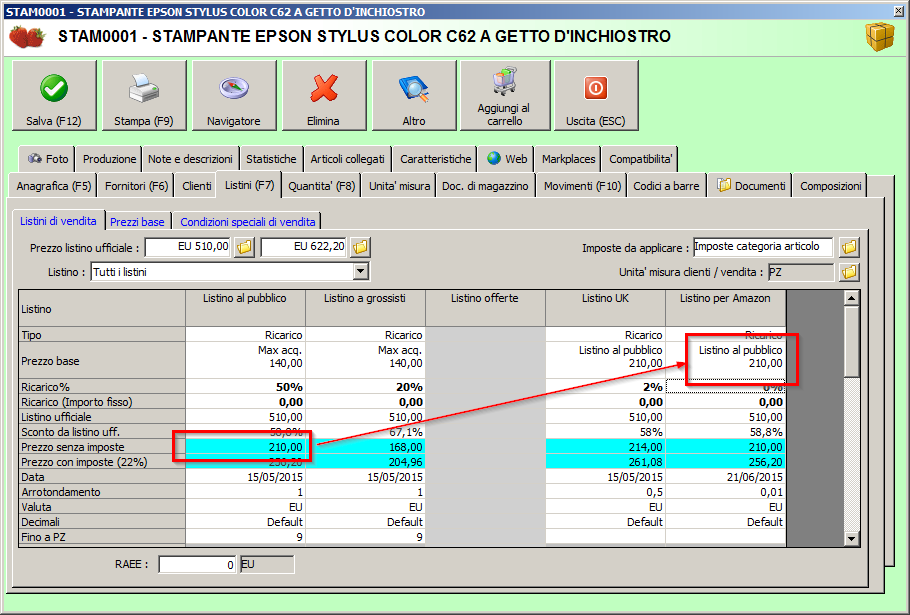
Task: Open the Doc. di magazzino tab
Action: pos(485,186)
